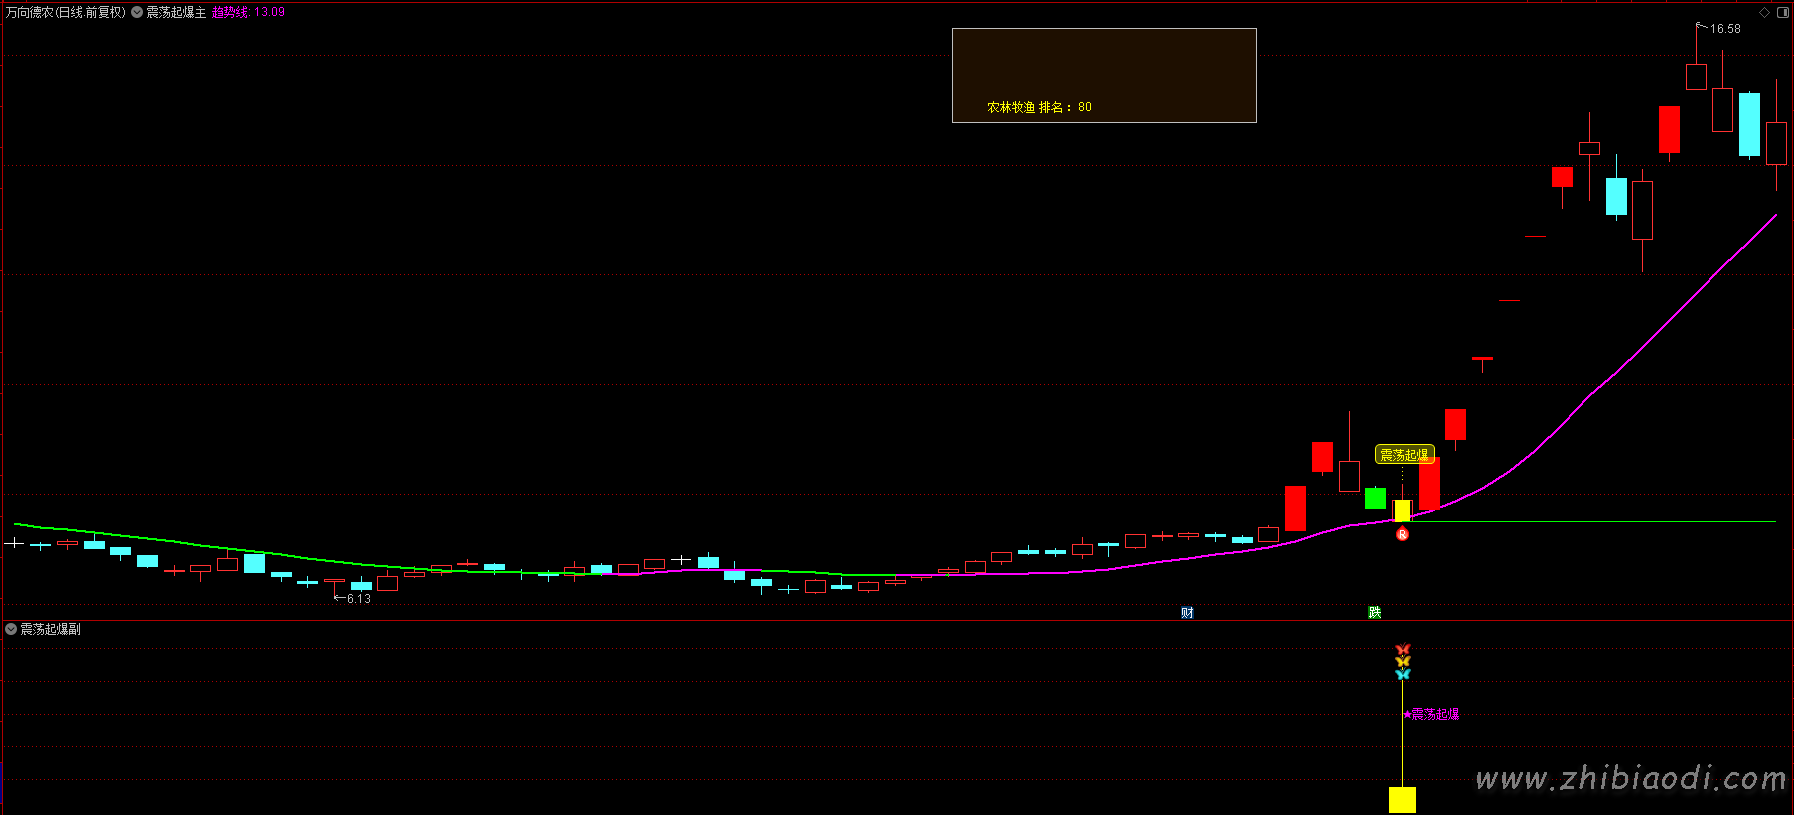Click the diamond icon at top right
1794x815 pixels.
pos(1764,12)
